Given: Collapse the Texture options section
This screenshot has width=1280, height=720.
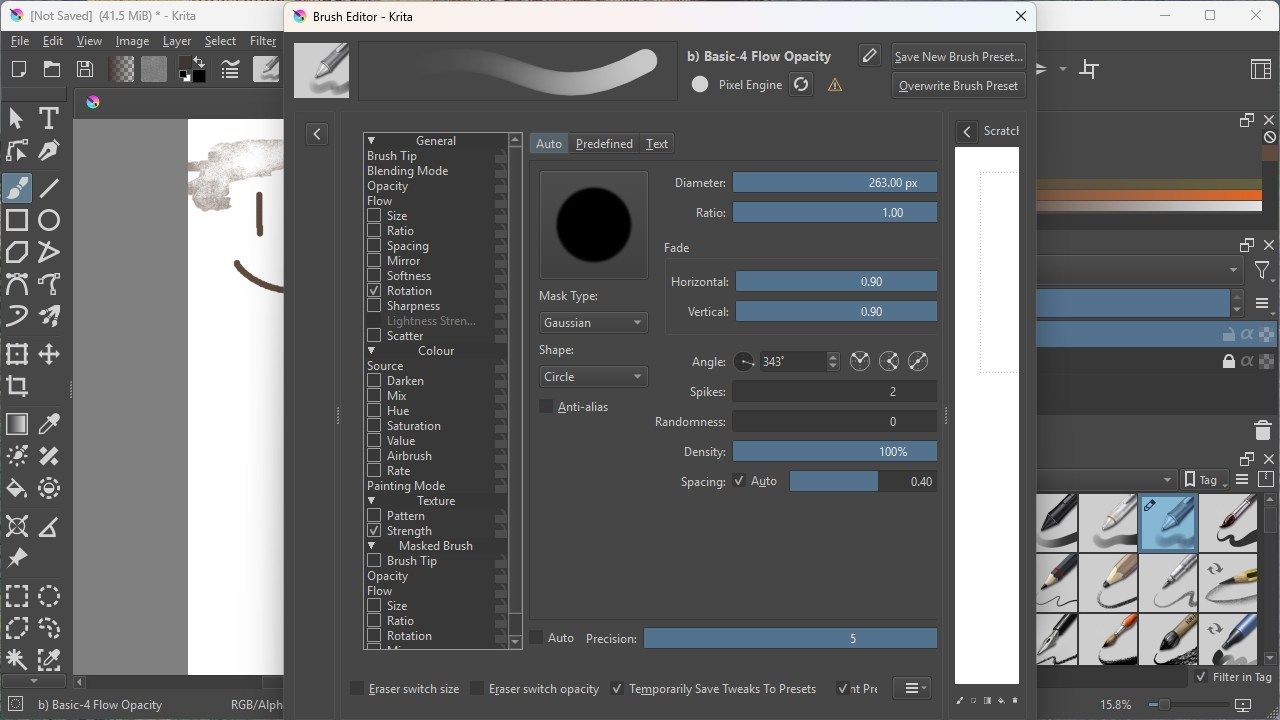Looking at the screenshot, I should 371,501.
